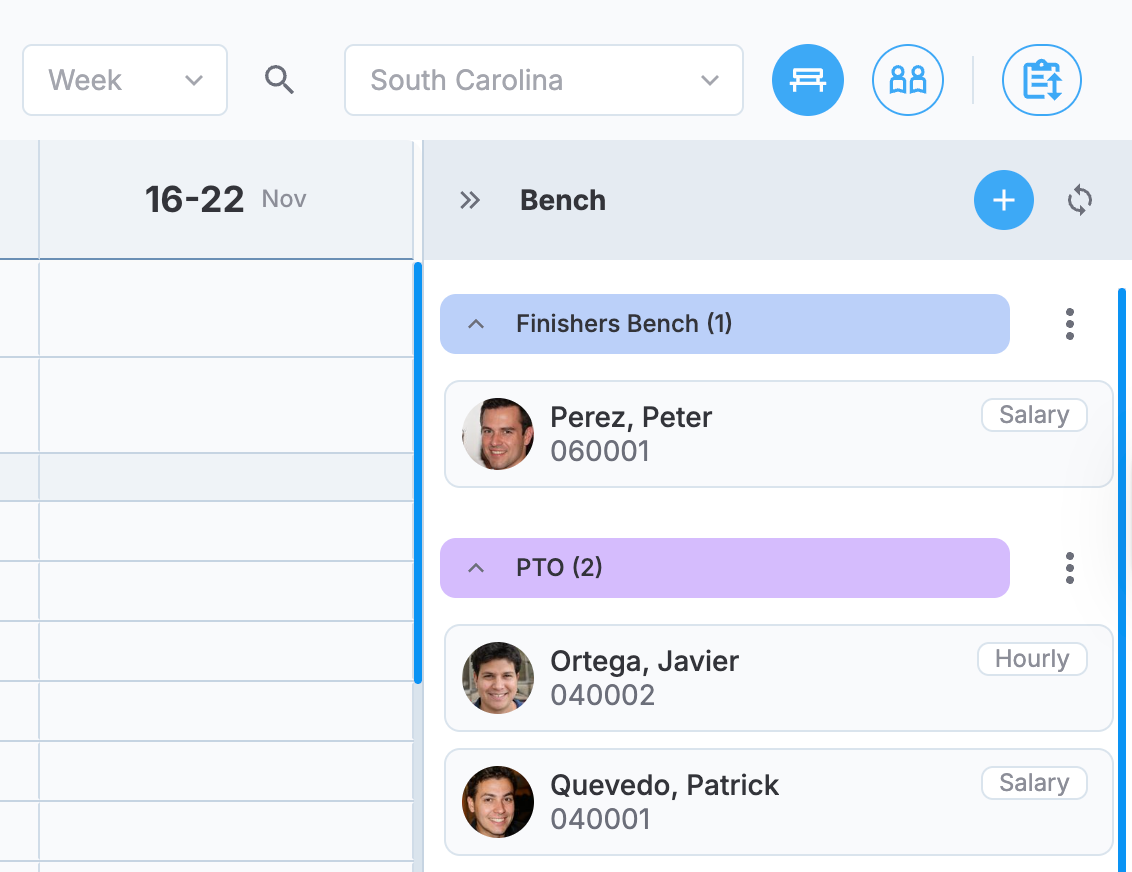Collapse the PTO group
The height and width of the screenshot is (872, 1132).
coord(476,568)
